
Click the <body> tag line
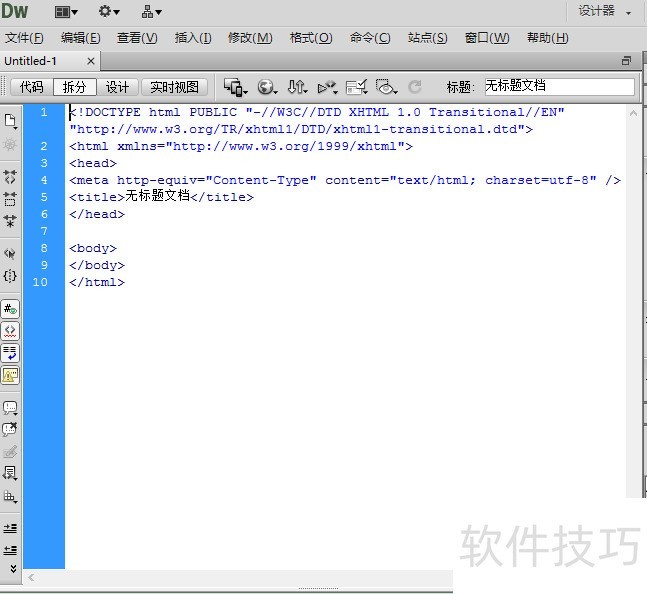pyautogui.click(x=93, y=248)
